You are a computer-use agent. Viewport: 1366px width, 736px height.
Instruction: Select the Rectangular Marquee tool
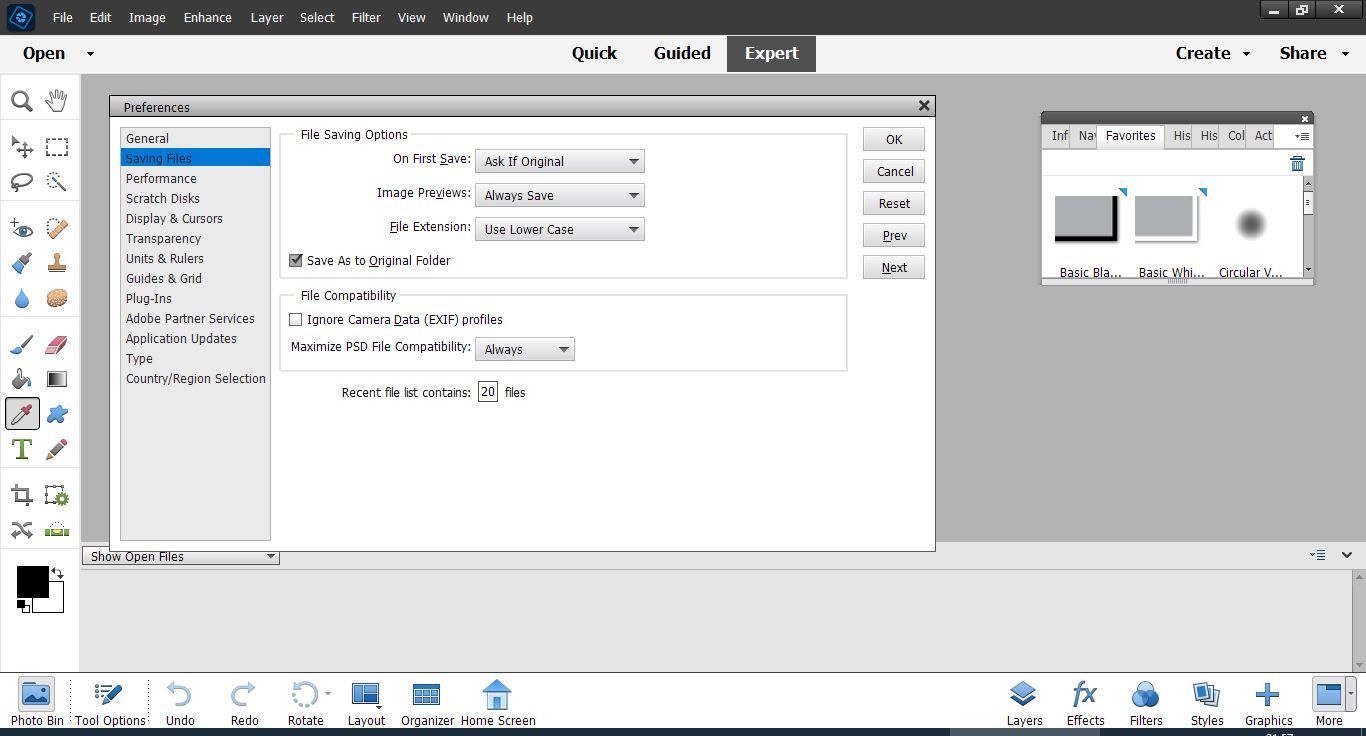pos(57,148)
